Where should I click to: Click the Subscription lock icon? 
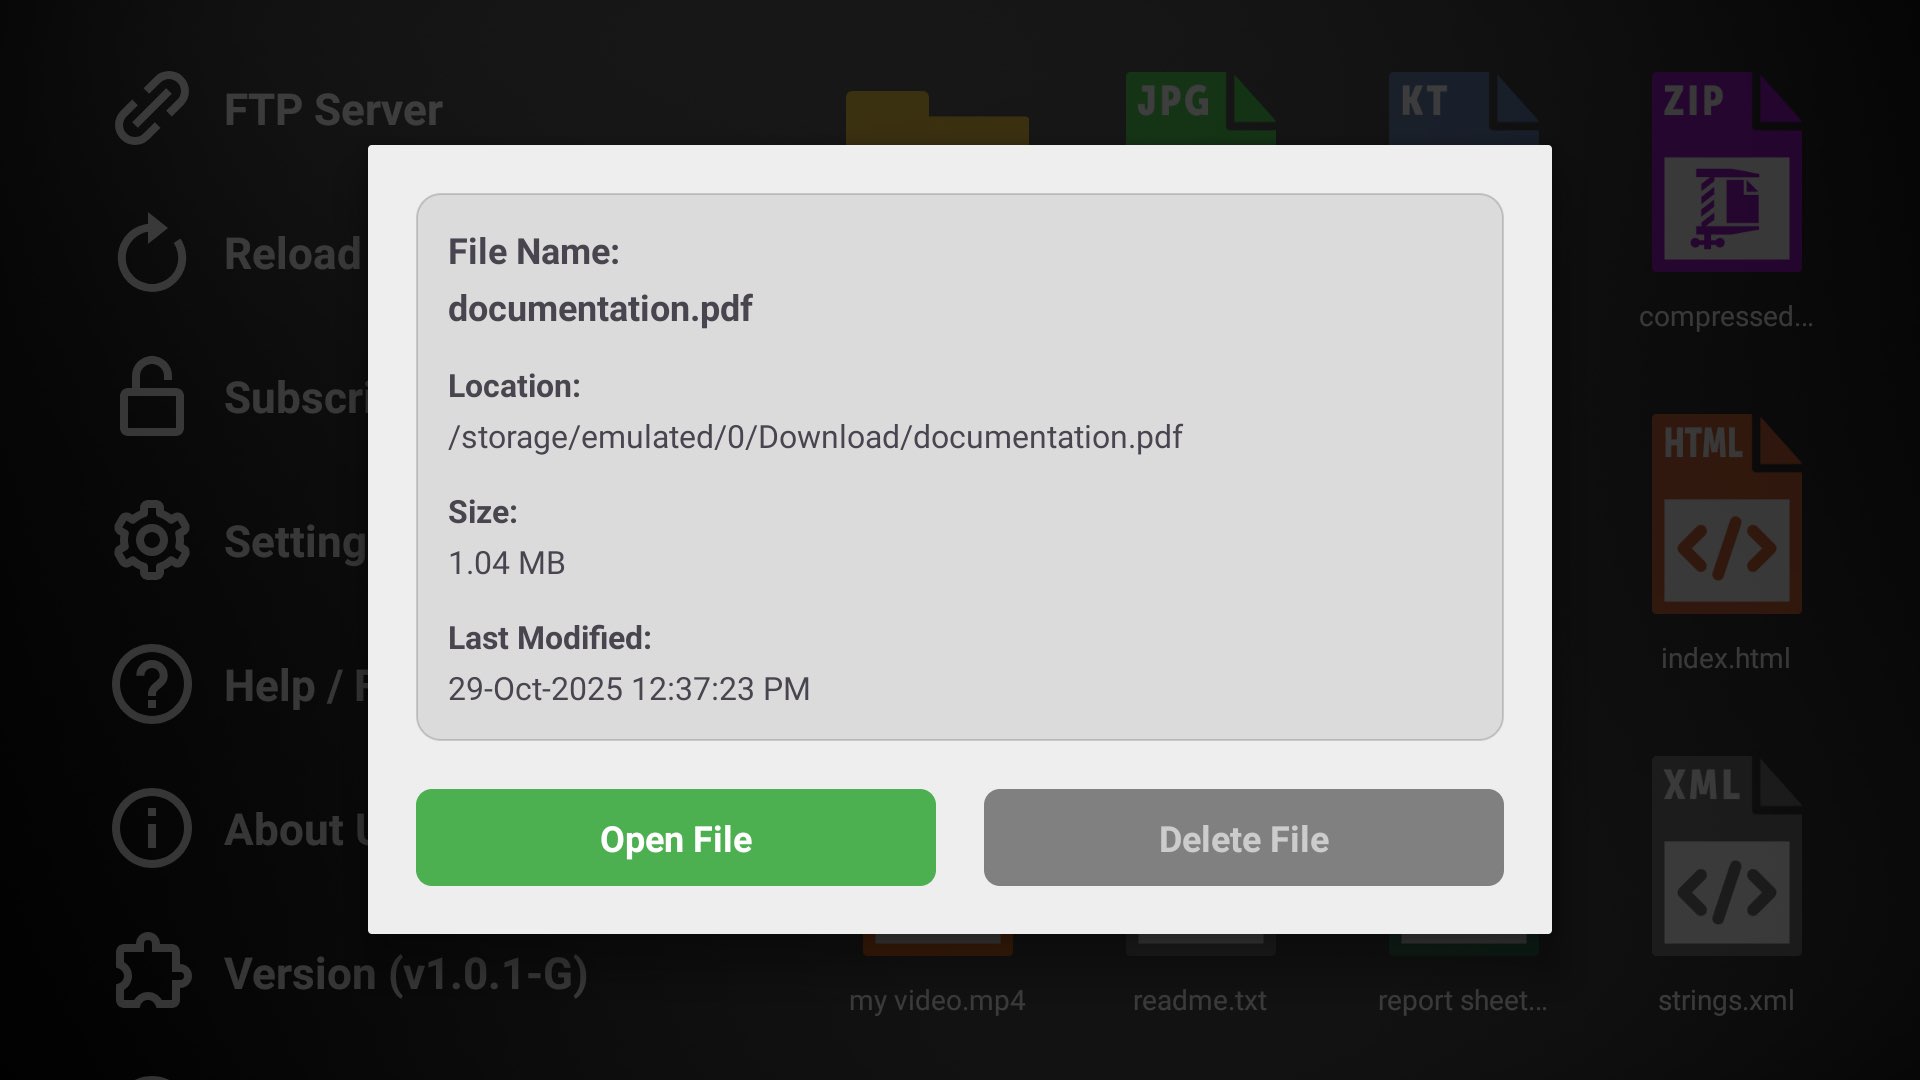(x=151, y=397)
